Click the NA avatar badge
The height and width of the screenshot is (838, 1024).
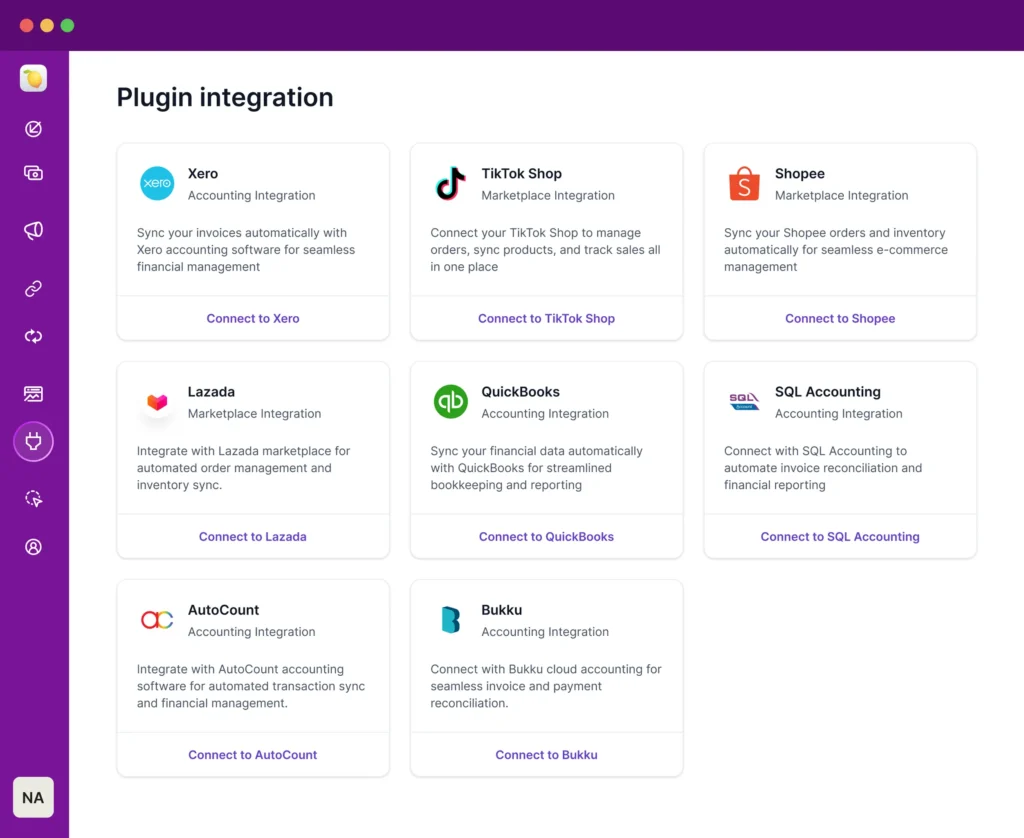tap(33, 797)
